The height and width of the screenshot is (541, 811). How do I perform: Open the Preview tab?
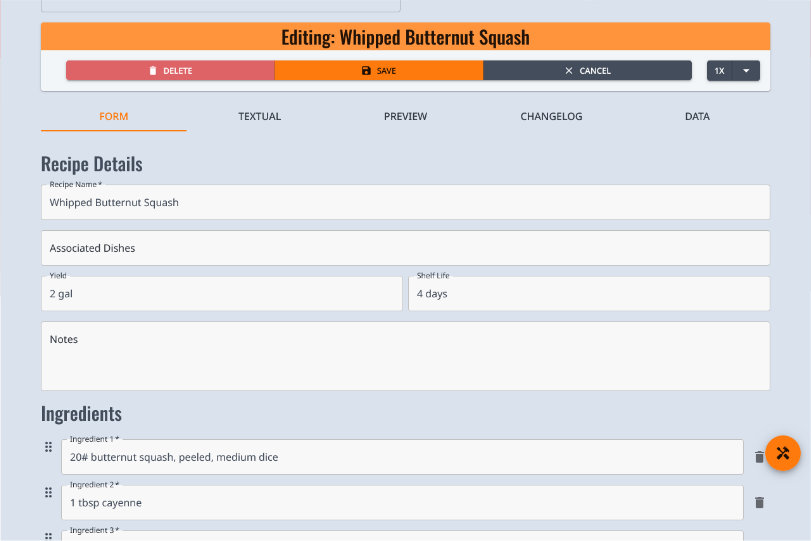click(x=405, y=116)
